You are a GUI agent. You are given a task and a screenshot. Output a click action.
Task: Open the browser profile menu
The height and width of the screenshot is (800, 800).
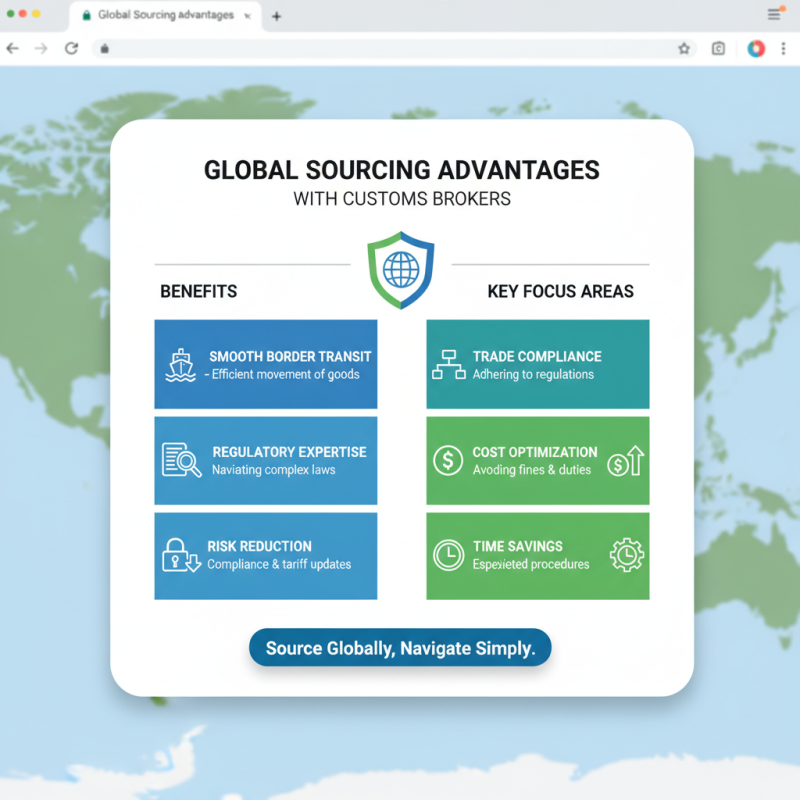[x=755, y=47]
